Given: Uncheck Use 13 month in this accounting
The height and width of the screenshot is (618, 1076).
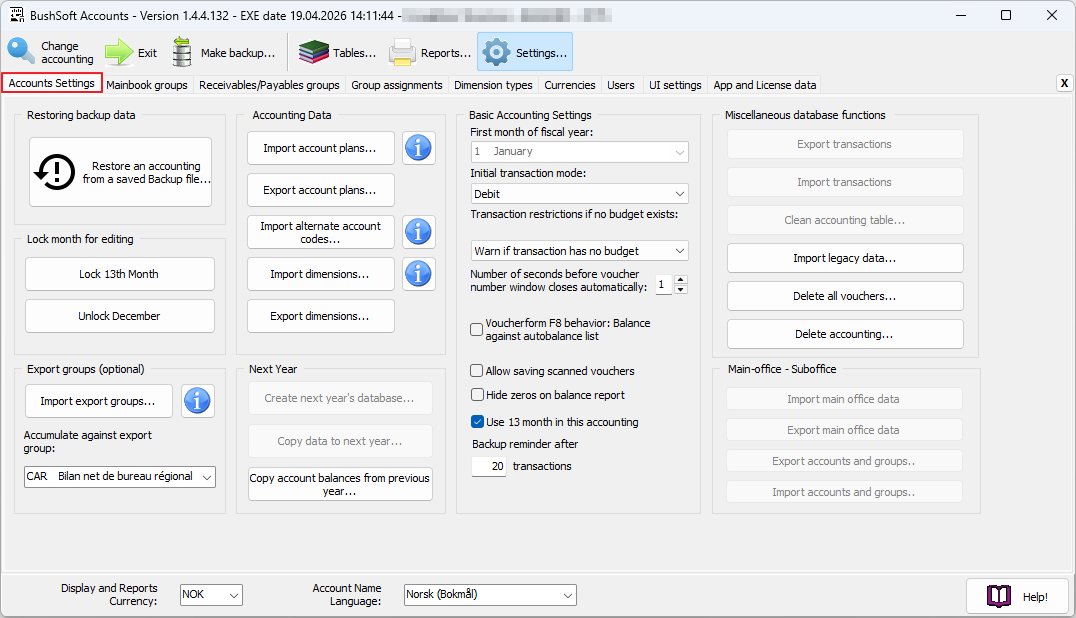Looking at the screenshot, I should coord(477,422).
